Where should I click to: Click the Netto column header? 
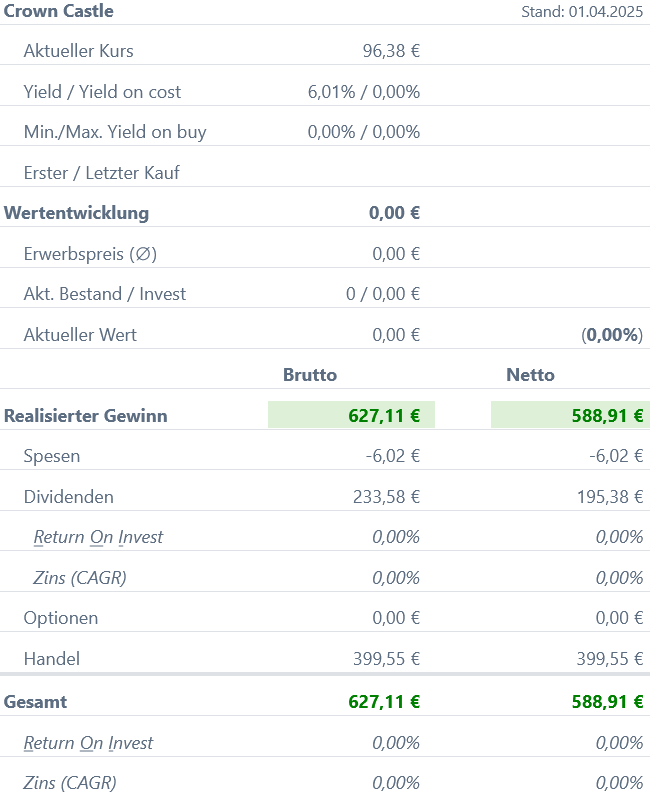[x=530, y=375]
